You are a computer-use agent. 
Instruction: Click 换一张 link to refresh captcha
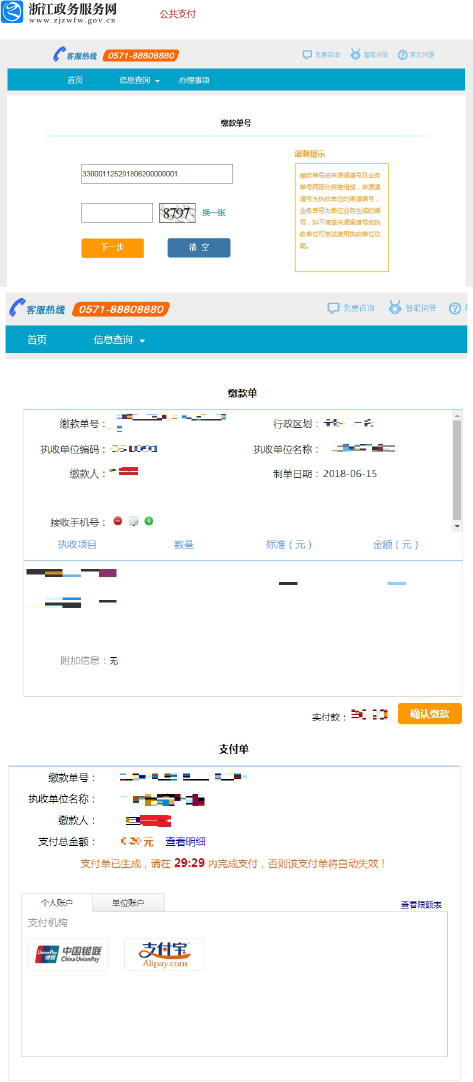coord(214,213)
